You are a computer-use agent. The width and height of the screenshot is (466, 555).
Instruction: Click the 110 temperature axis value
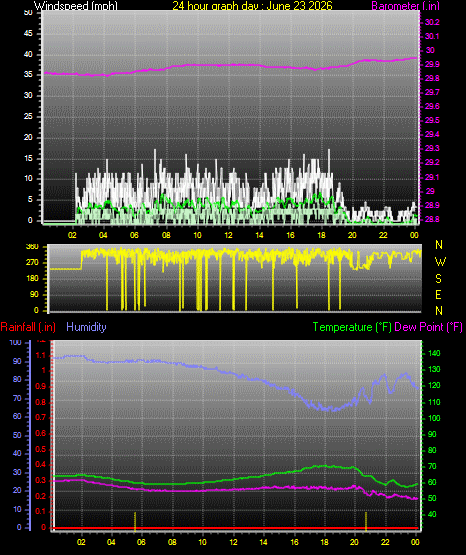(x=434, y=402)
